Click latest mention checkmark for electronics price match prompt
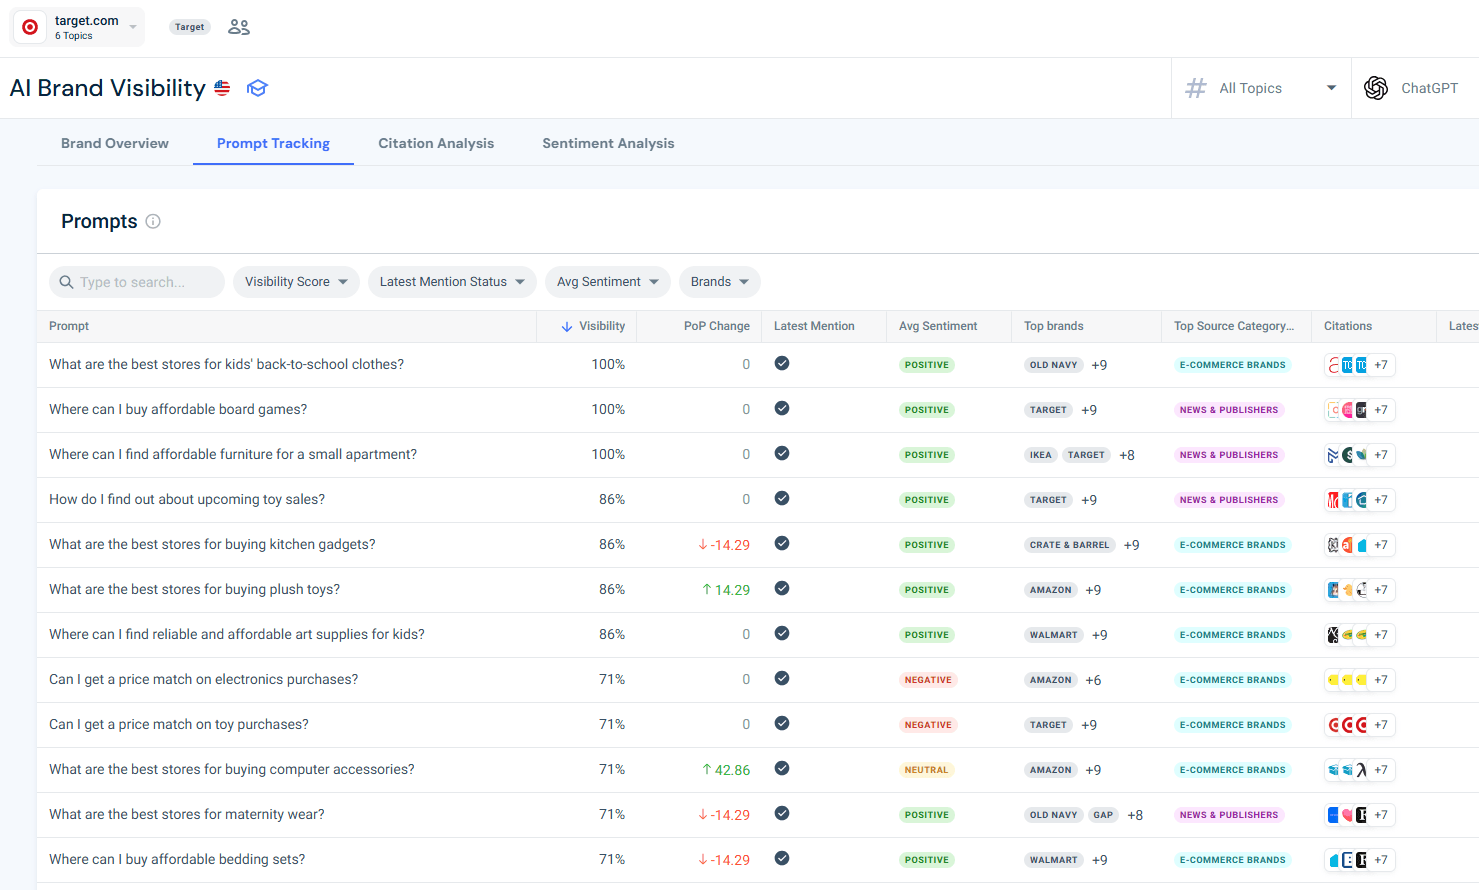The height and width of the screenshot is (890, 1479). (x=782, y=678)
